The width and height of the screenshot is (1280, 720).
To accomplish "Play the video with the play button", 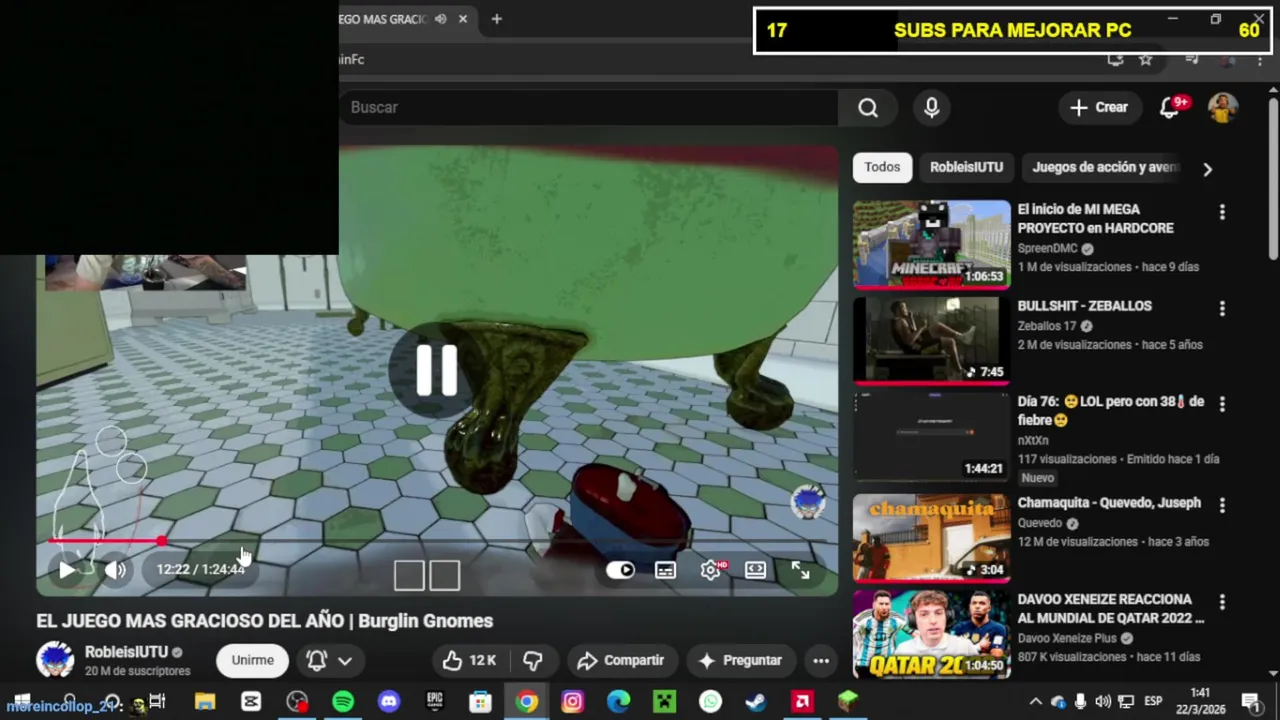I will click(66, 570).
